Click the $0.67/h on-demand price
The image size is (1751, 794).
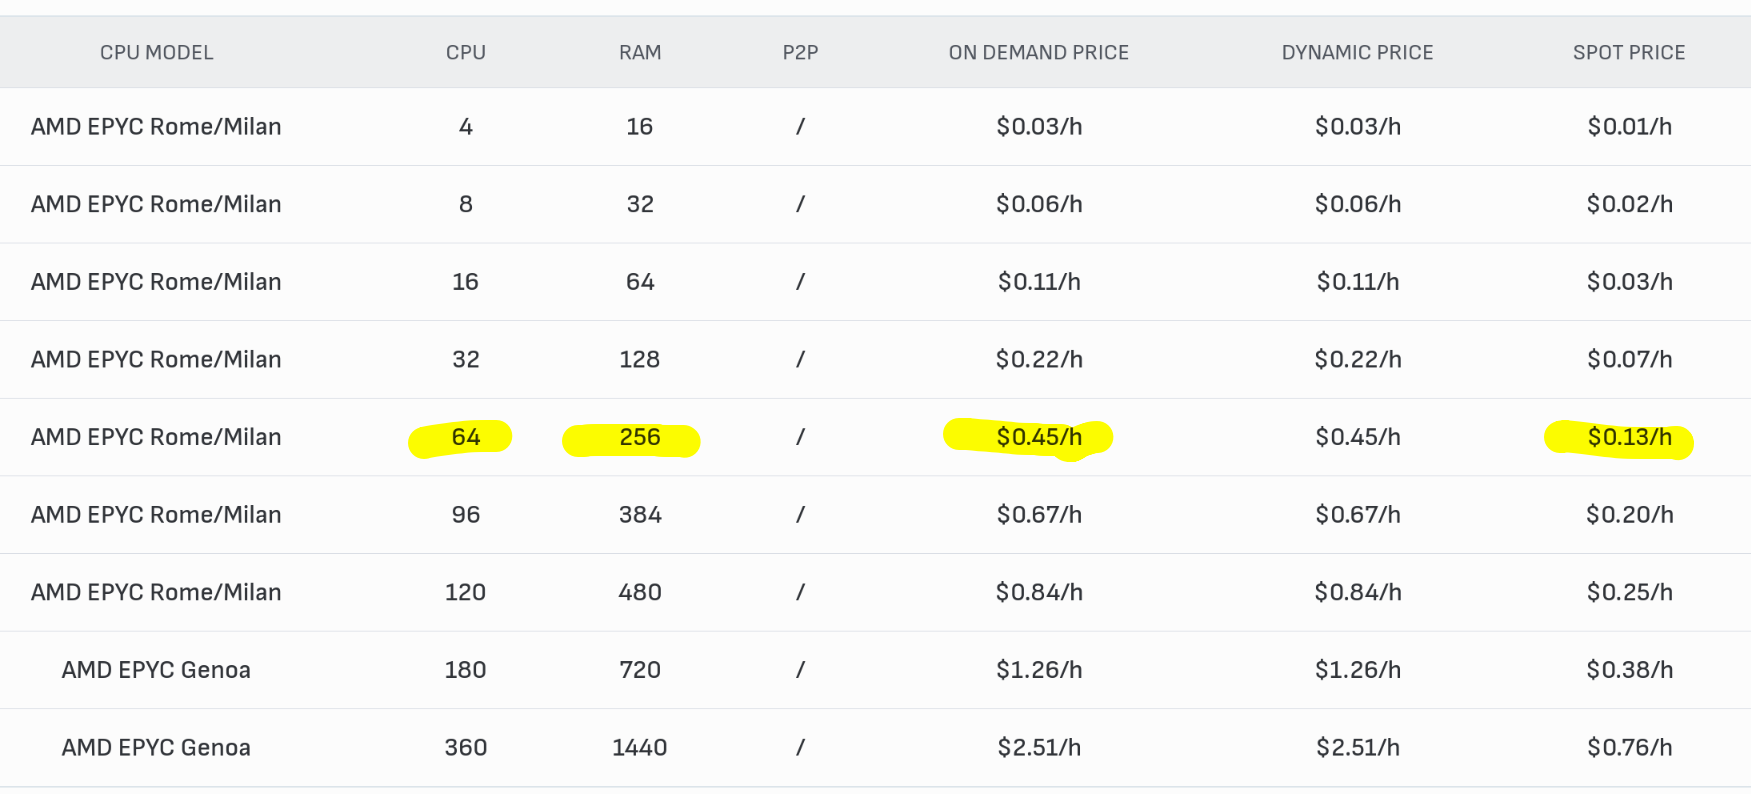point(1039,515)
